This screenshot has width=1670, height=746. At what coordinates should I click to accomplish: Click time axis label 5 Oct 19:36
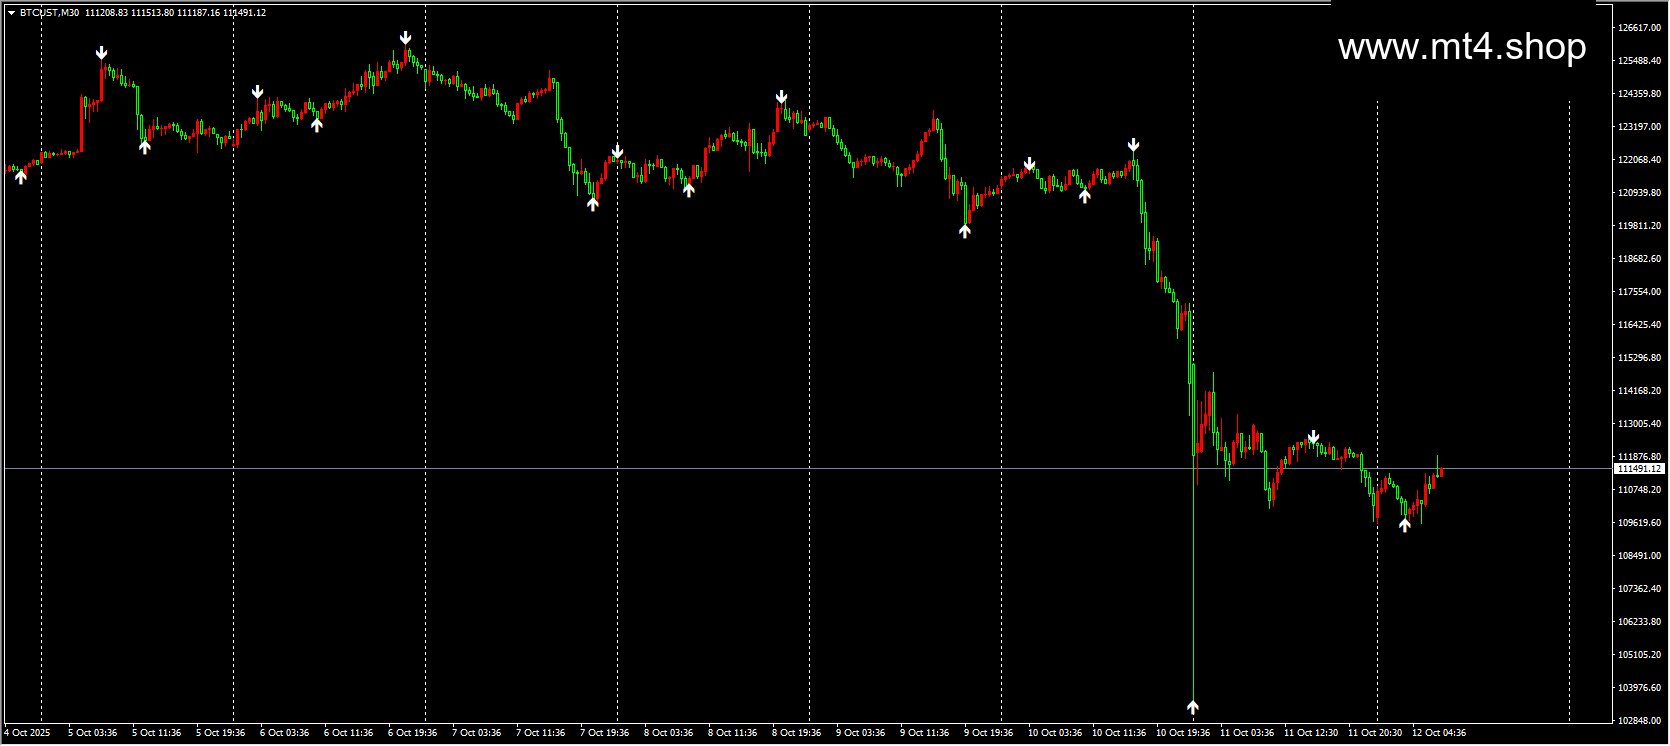pyautogui.click(x=221, y=733)
